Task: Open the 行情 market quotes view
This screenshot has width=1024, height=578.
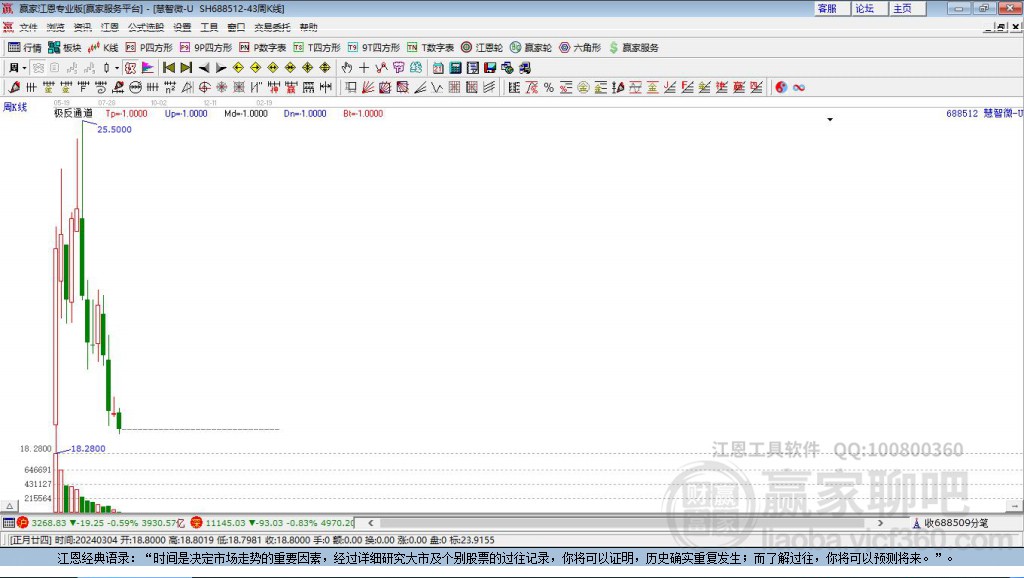Action: [x=24, y=48]
